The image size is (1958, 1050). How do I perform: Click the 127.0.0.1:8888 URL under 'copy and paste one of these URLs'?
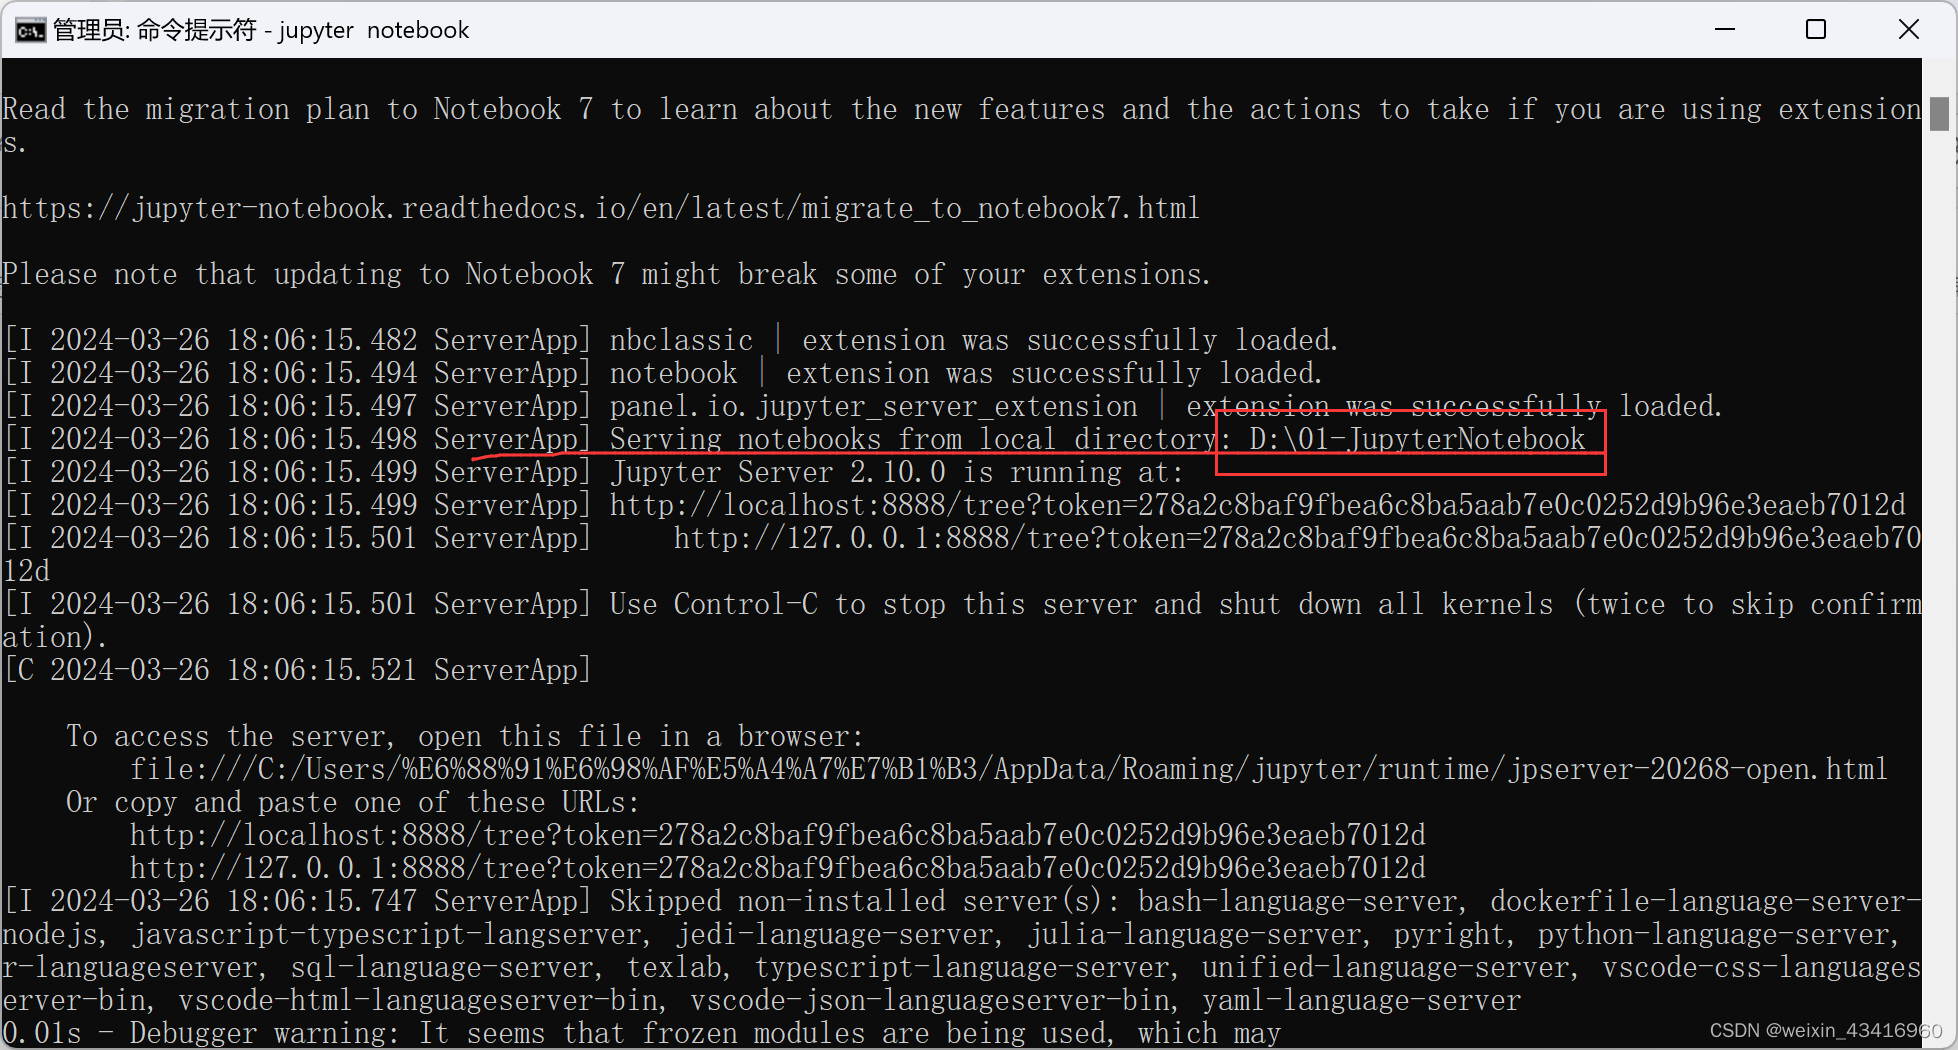[x=778, y=868]
